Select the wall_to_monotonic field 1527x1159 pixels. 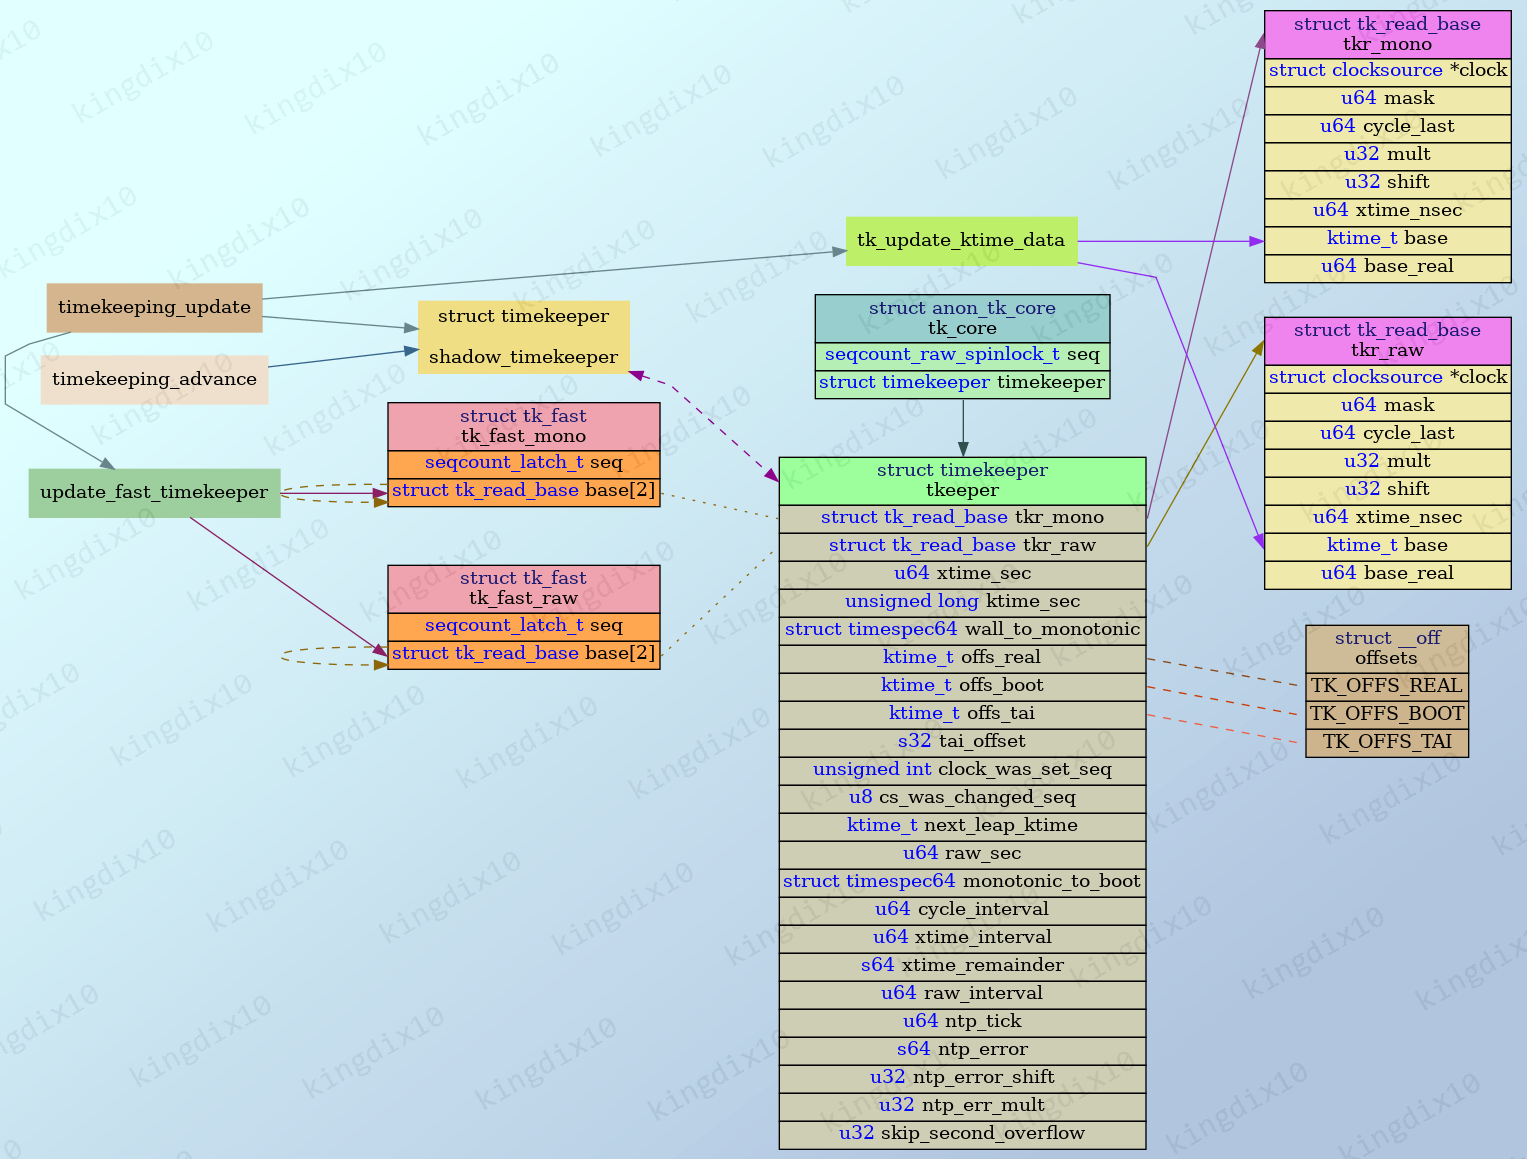(962, 631)
